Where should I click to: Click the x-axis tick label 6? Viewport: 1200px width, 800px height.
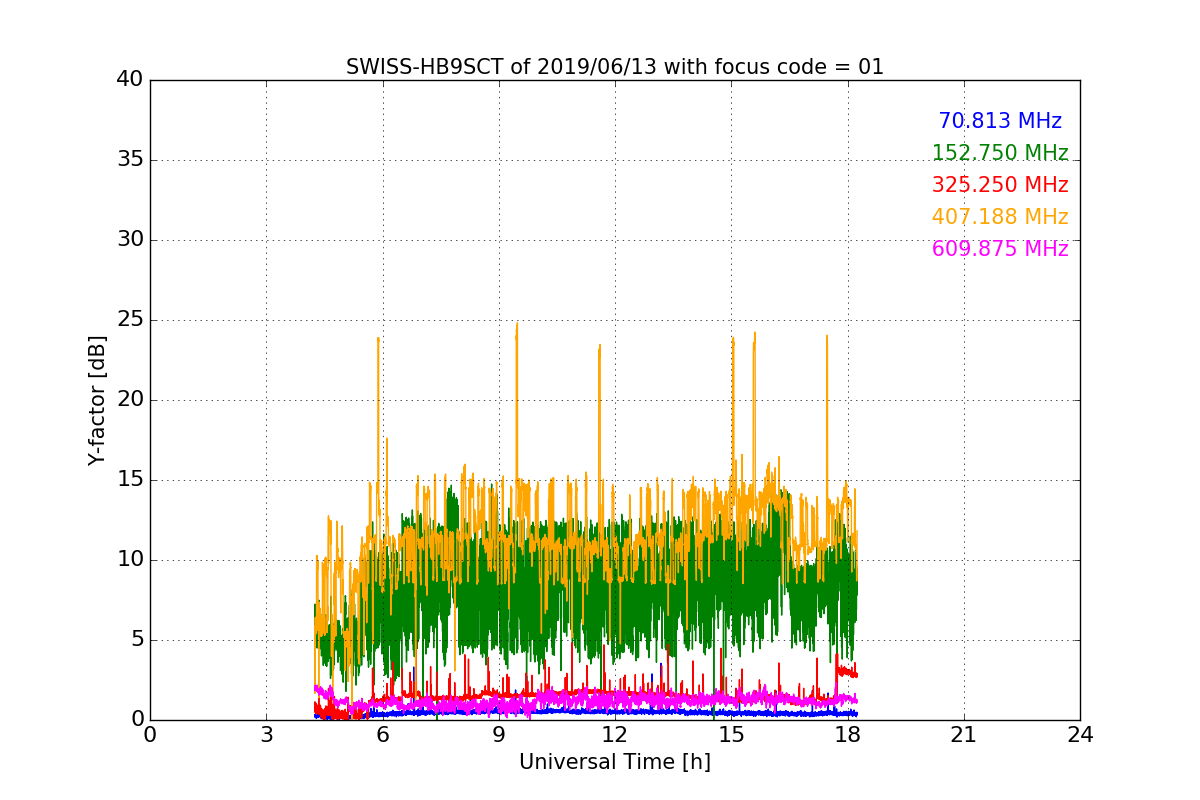coord(383,735)
